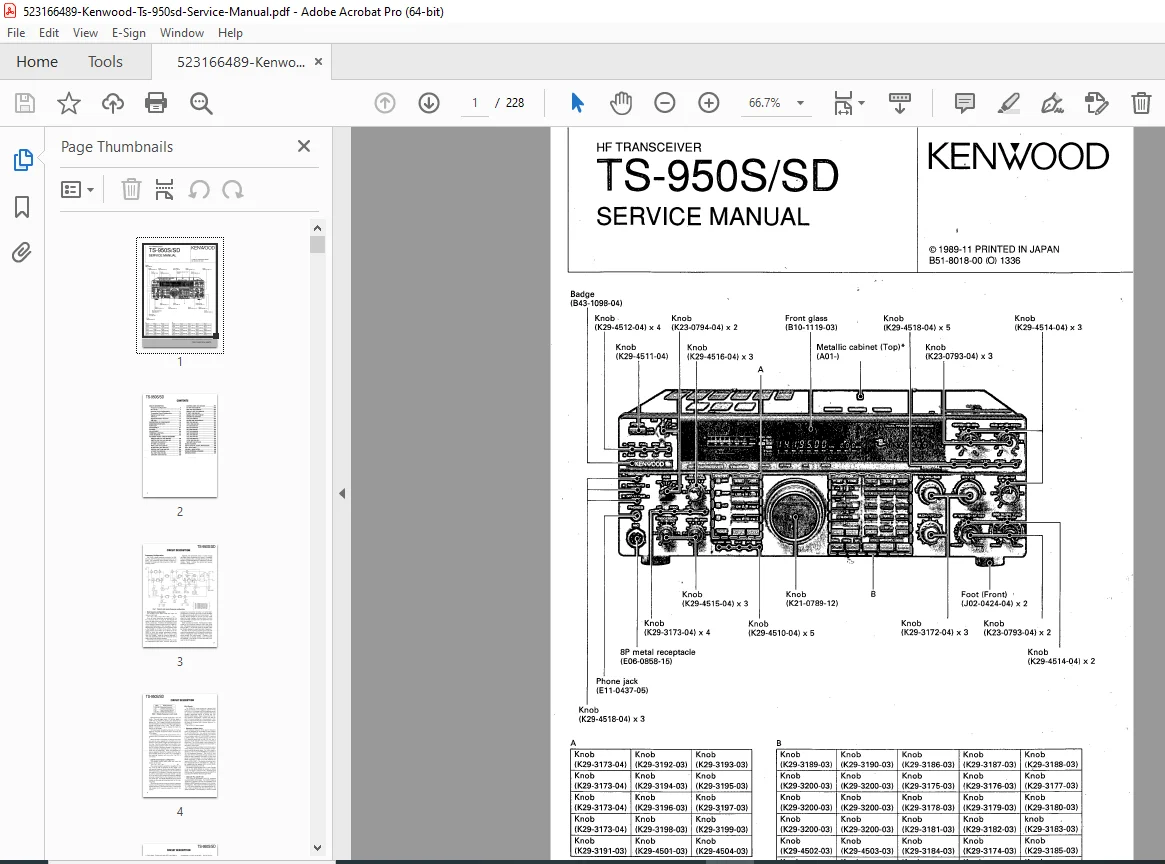Rotate page clockwise icon
This screenshot has height=864, width=1165.
(x=233, y=189)
